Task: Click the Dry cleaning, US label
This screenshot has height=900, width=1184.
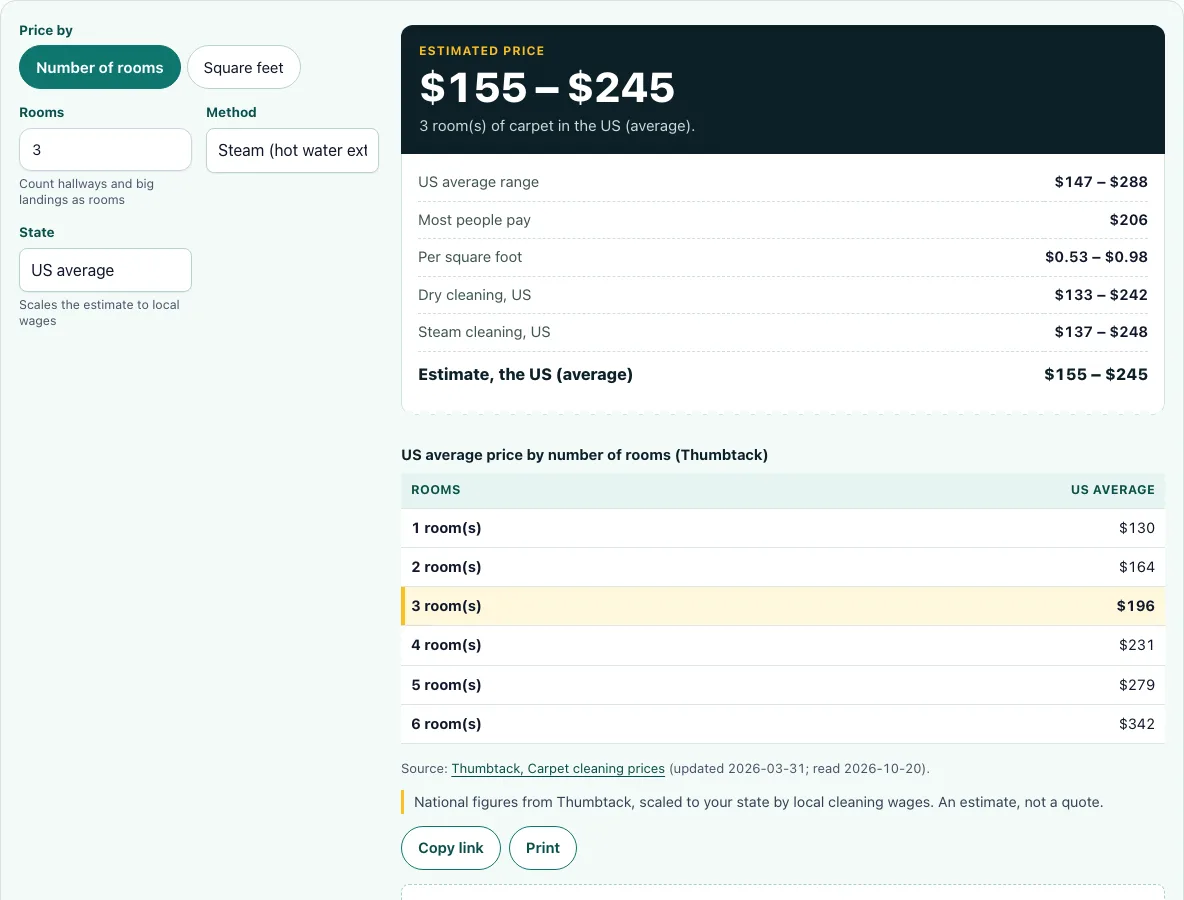Action: click(x=474, y=294)
